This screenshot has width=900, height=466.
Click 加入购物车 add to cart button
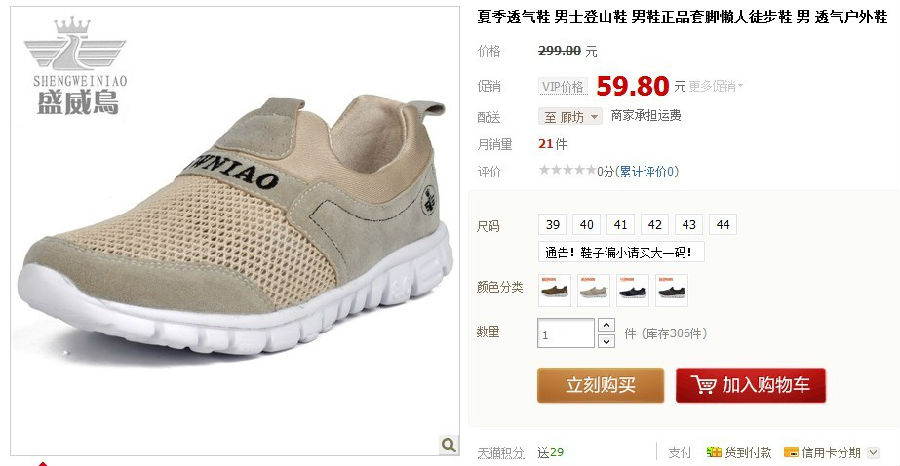click(x=751, y=386)
